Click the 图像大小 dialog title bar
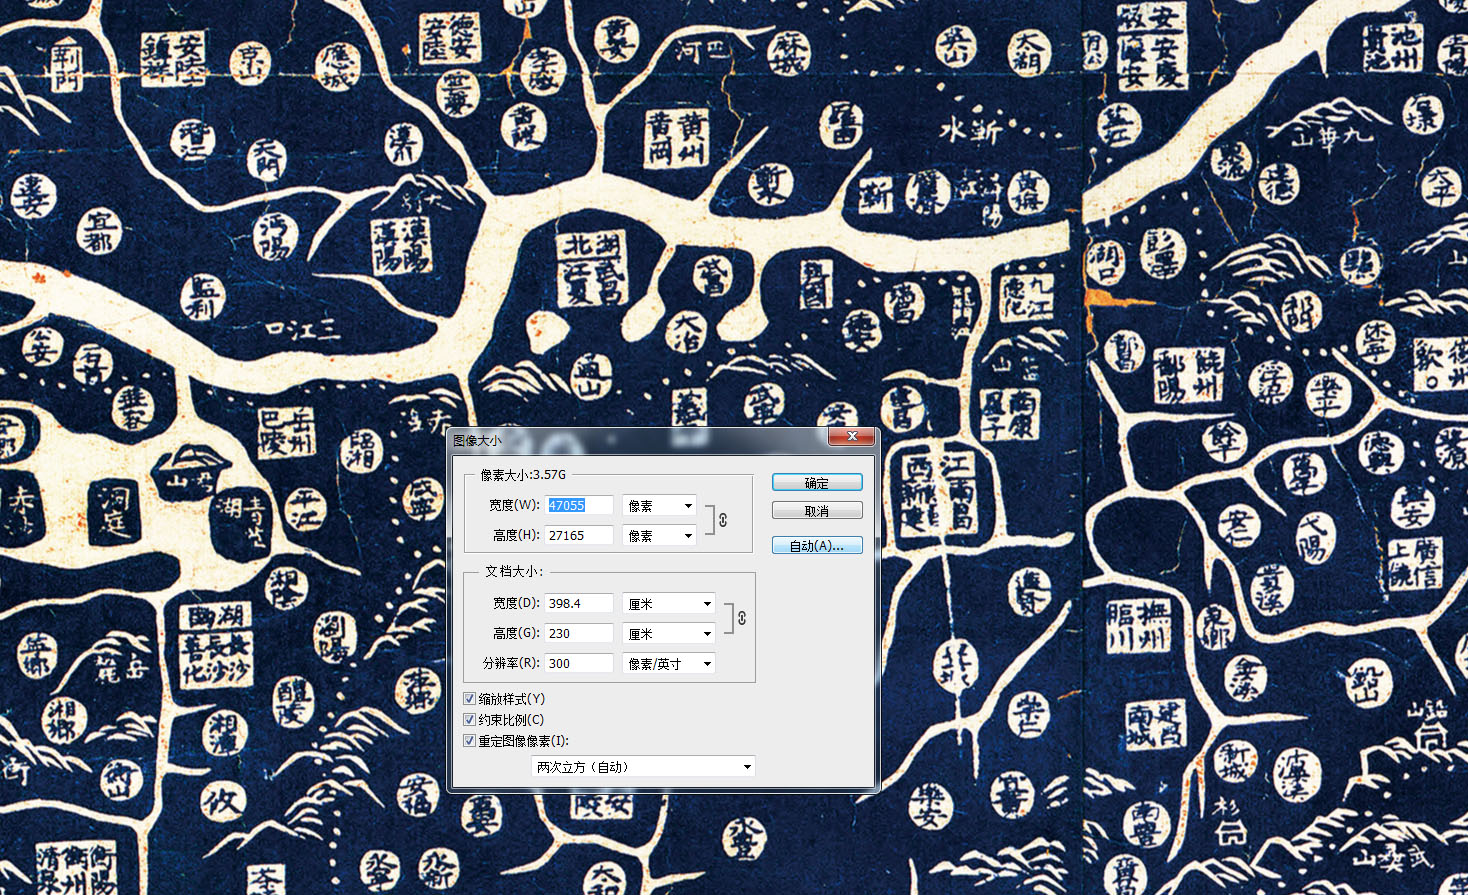The height and width of the screenshot is (895, 1468). click(638, 439)
